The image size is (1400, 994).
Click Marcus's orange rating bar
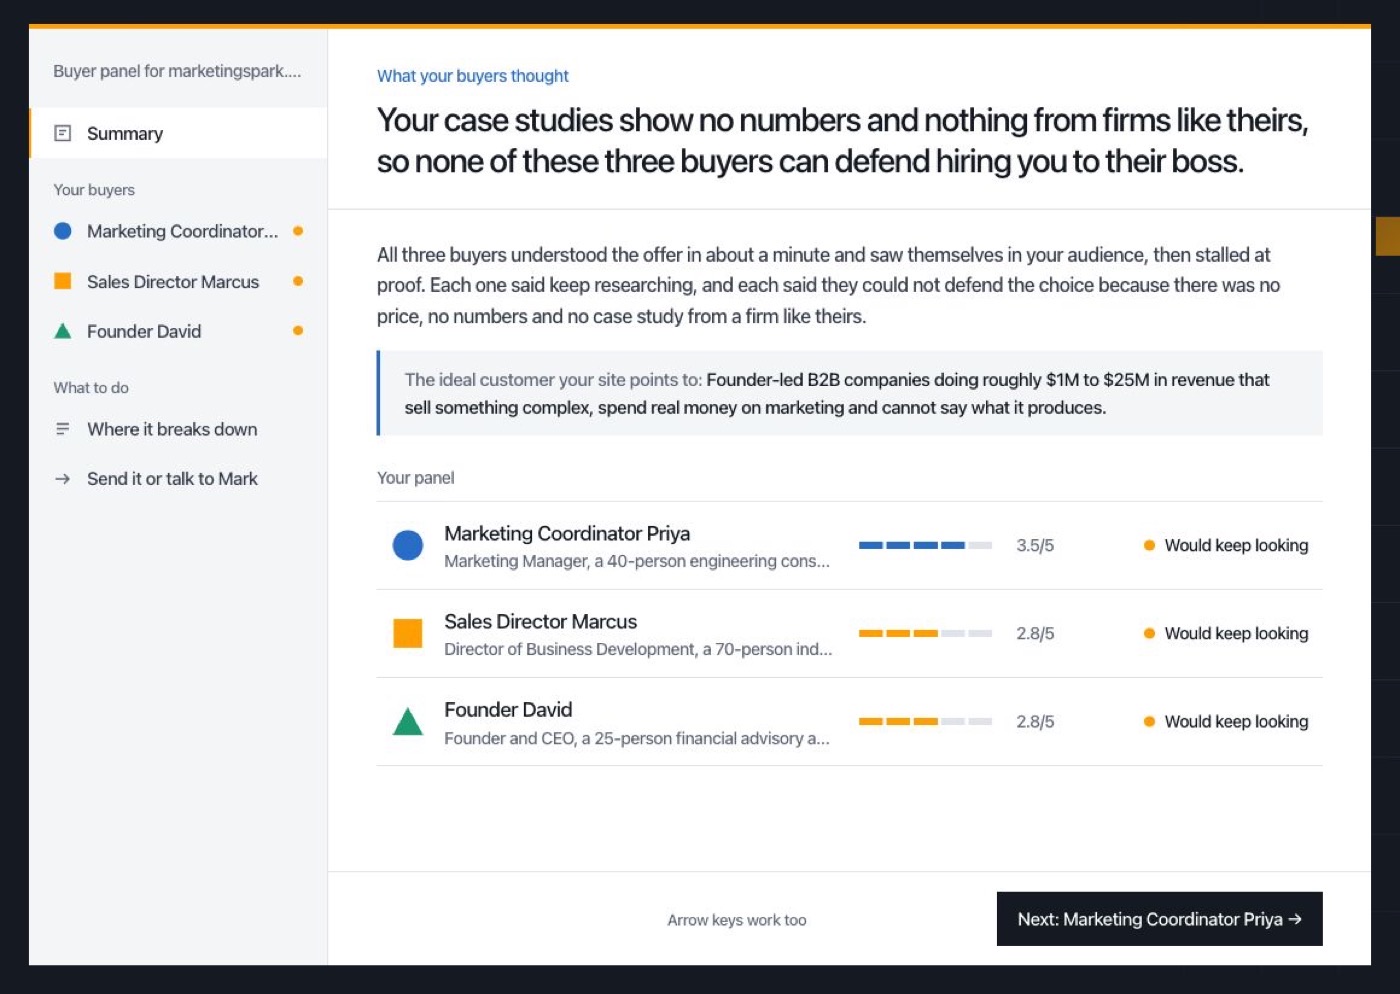(925, 633)
